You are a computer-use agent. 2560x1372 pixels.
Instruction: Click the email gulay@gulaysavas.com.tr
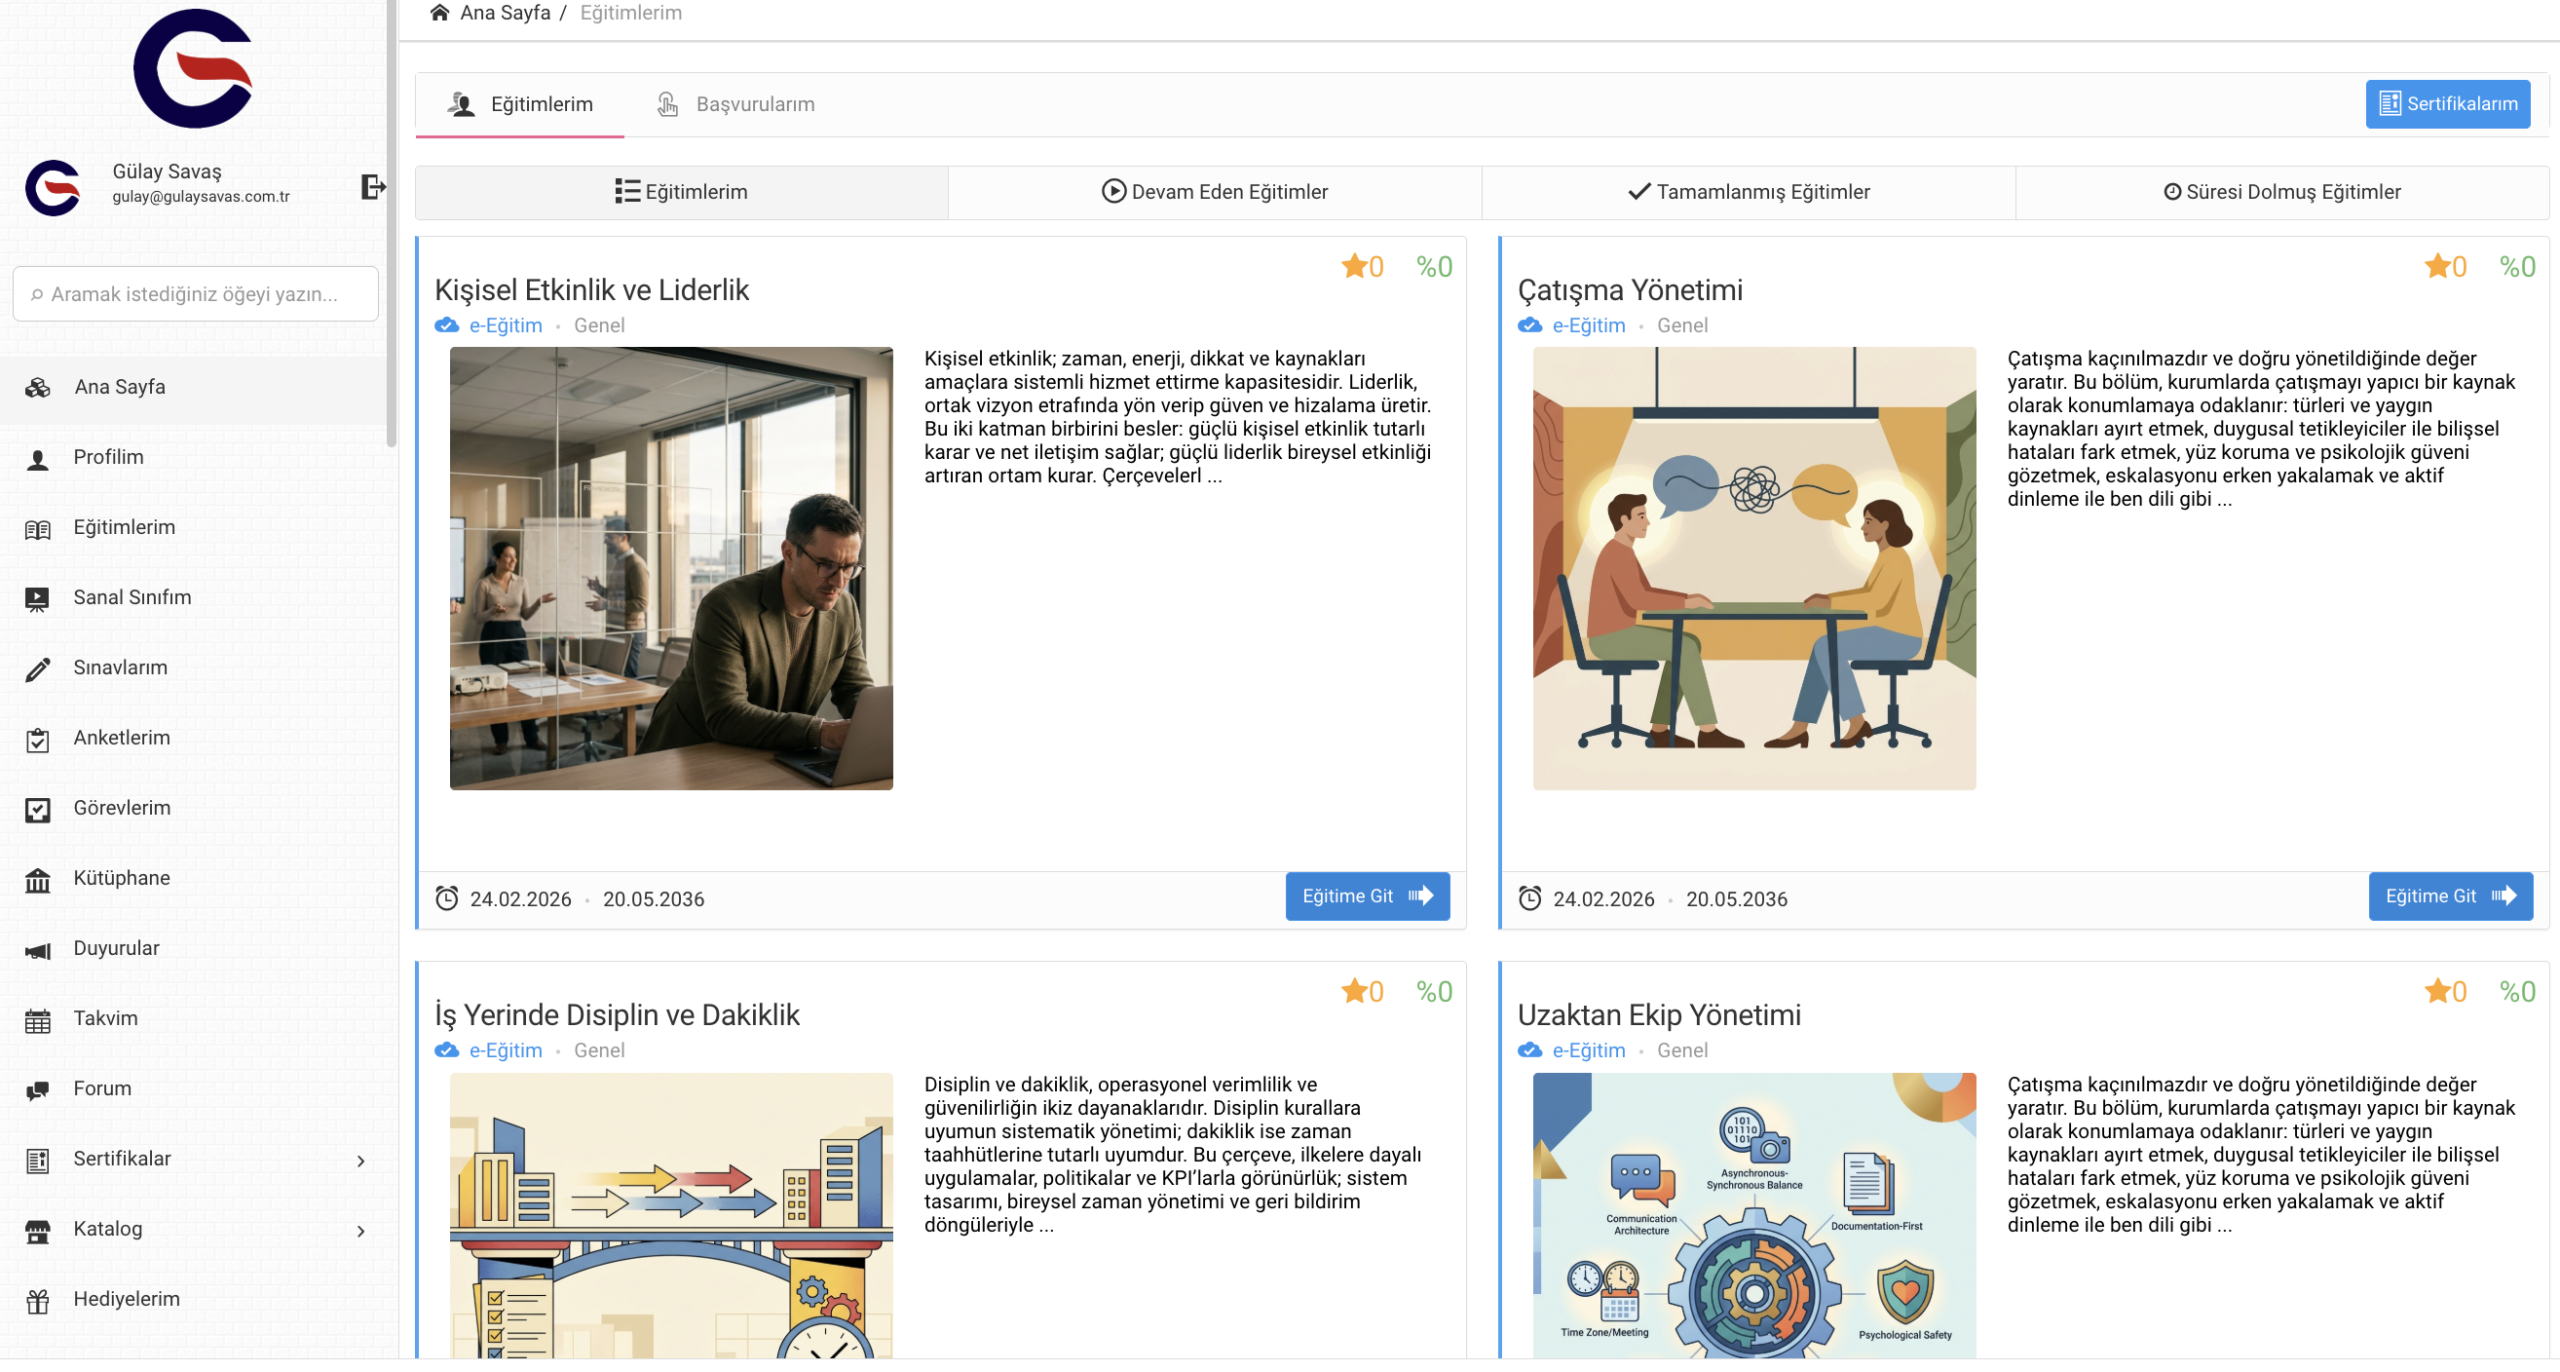coord(201,197)
